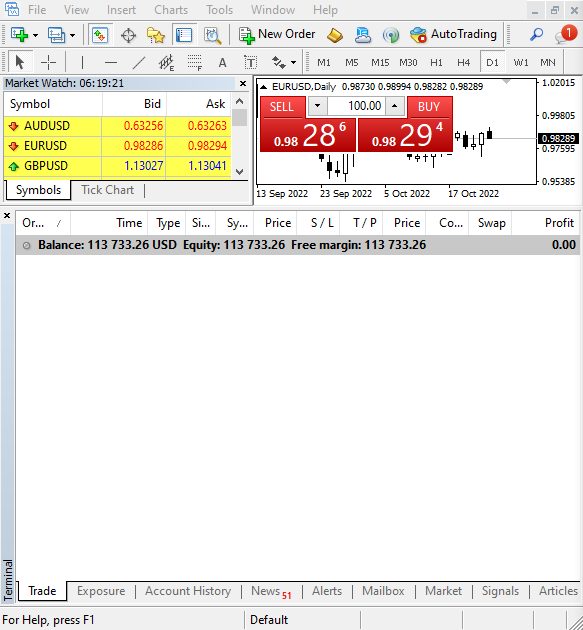This screenshot has width=583, height=630.
Task: Click the 100.00 volume input field
Action: point(356,106)
